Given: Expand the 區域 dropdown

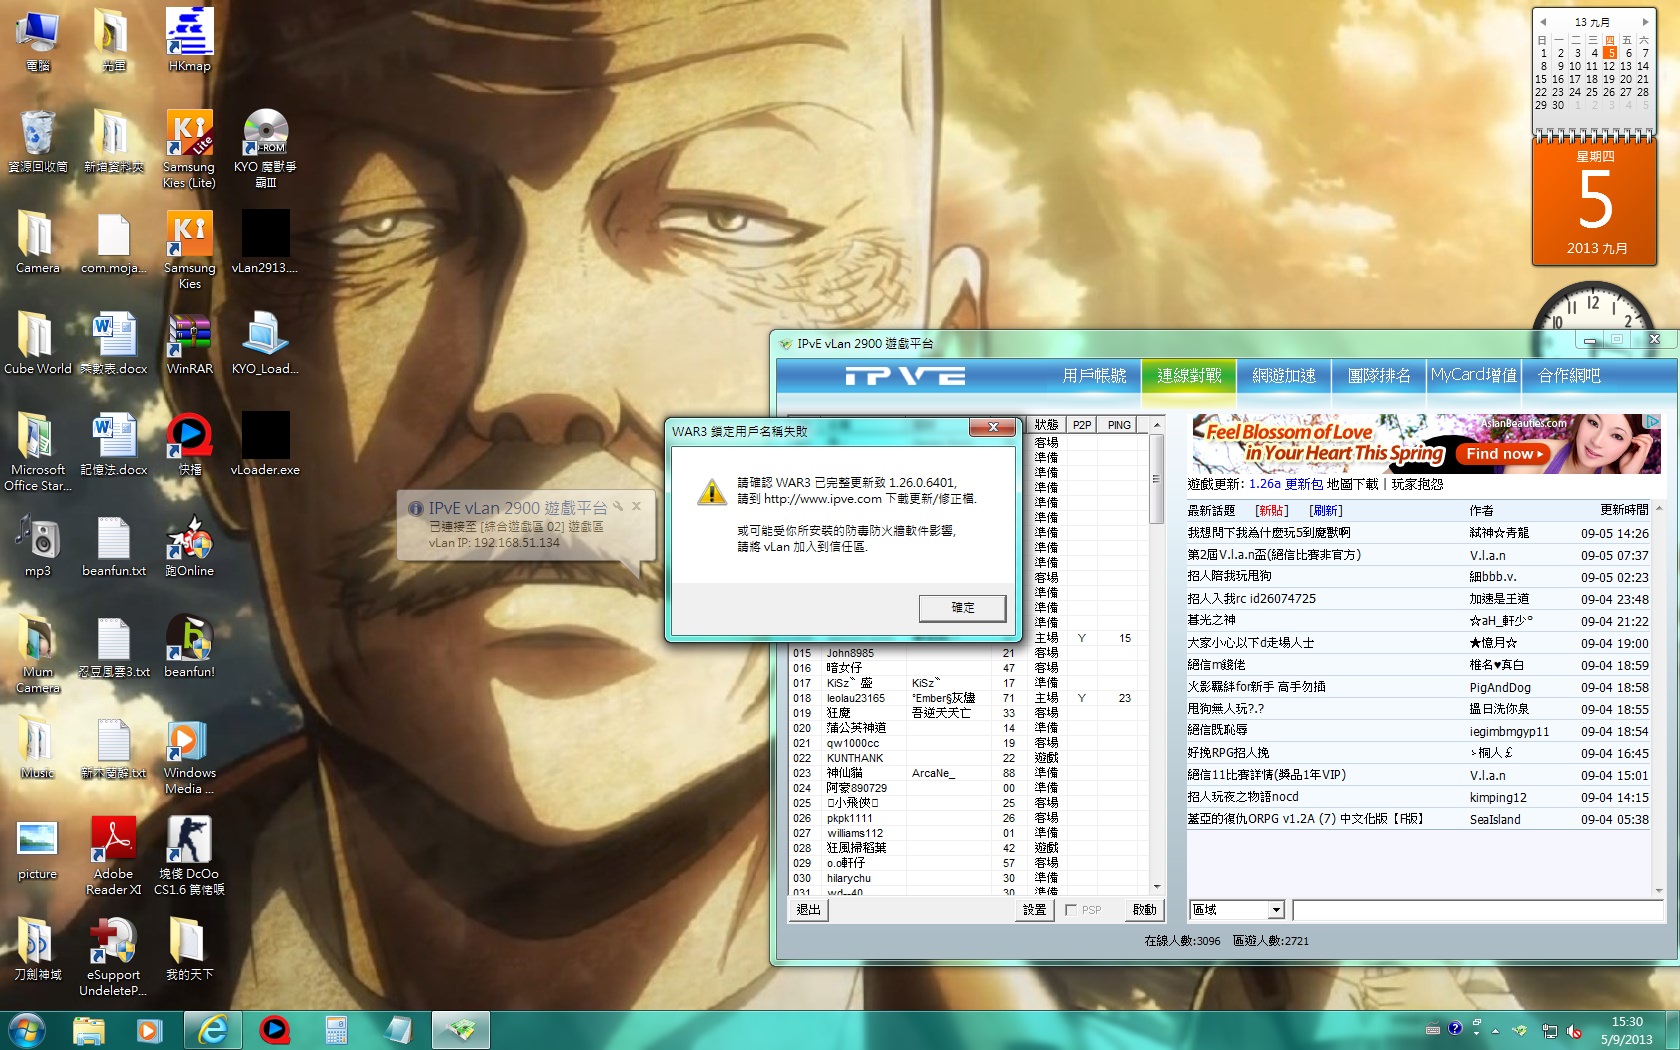Looking at the screenshot, I should 1276,910.
